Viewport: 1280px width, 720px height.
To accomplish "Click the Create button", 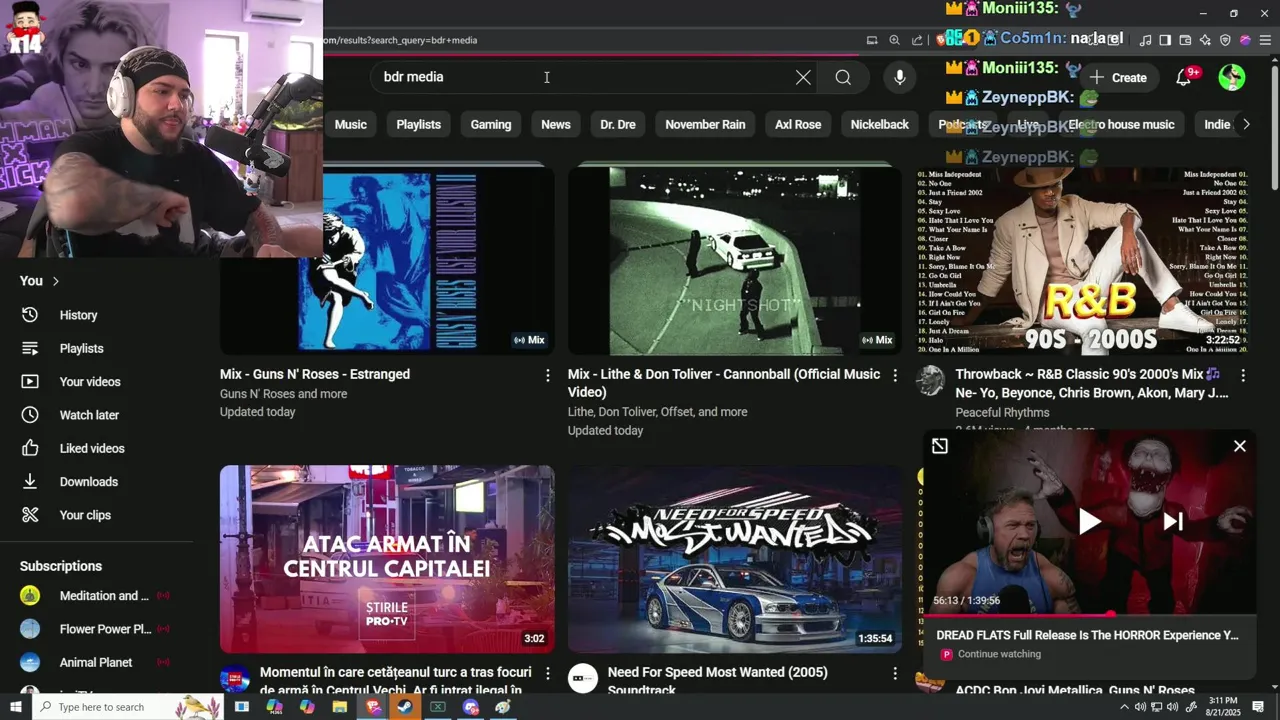I will [x=1119, y=77].
